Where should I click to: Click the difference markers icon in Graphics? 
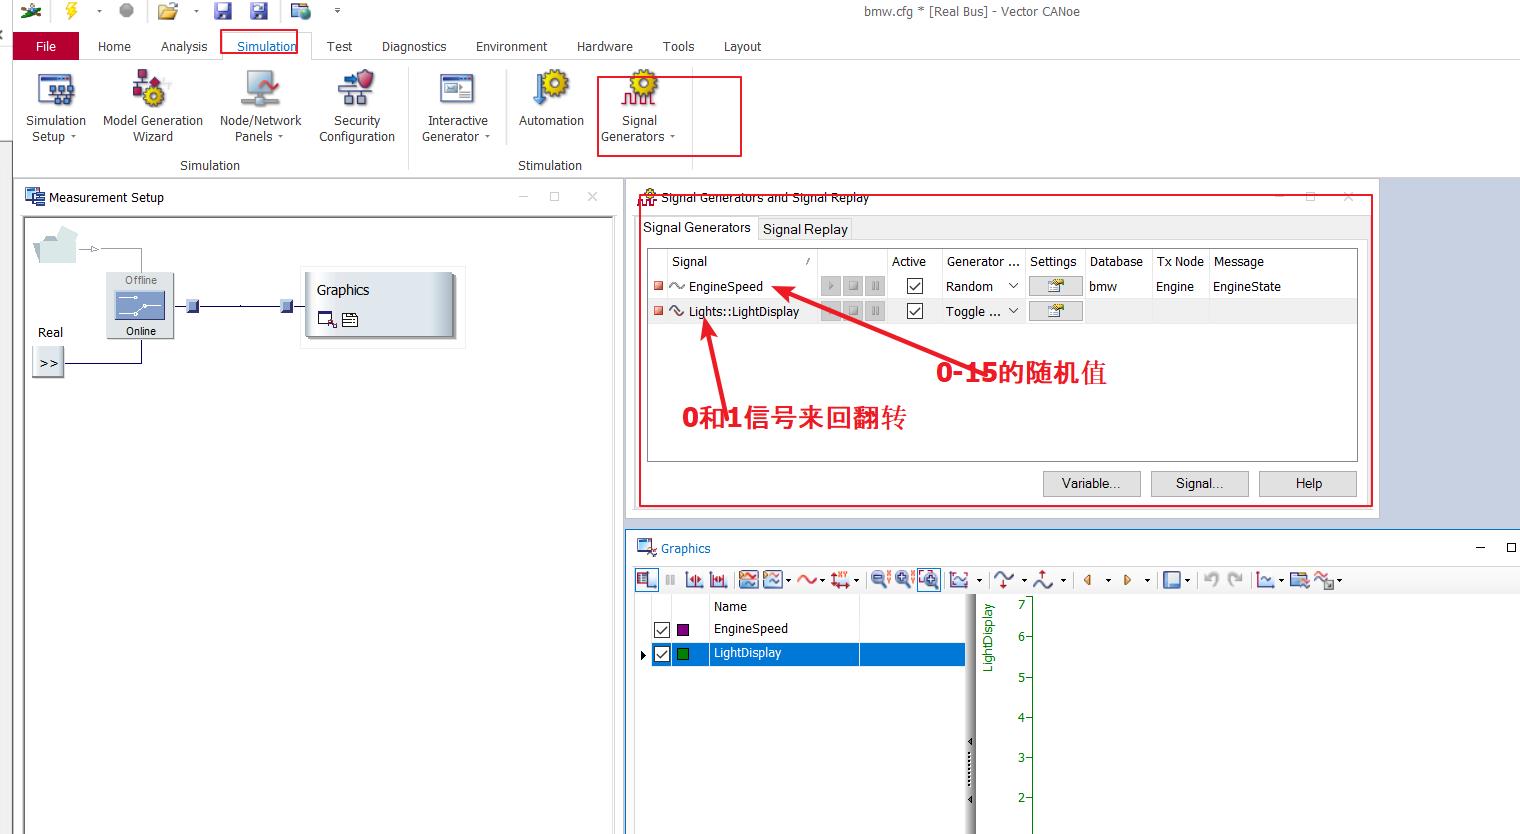(x=718, y=580)
